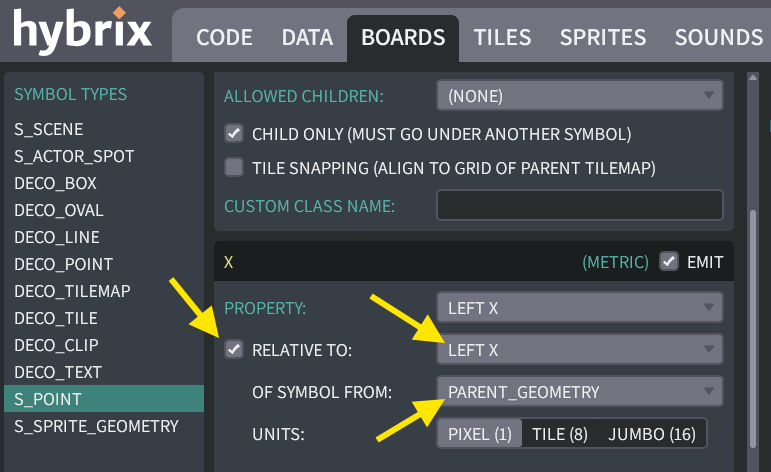Open the OF SYMBOL FROM dropdown
Viewport: 771px width, 472px height.
pyautogui.click(x=579, y=390)
